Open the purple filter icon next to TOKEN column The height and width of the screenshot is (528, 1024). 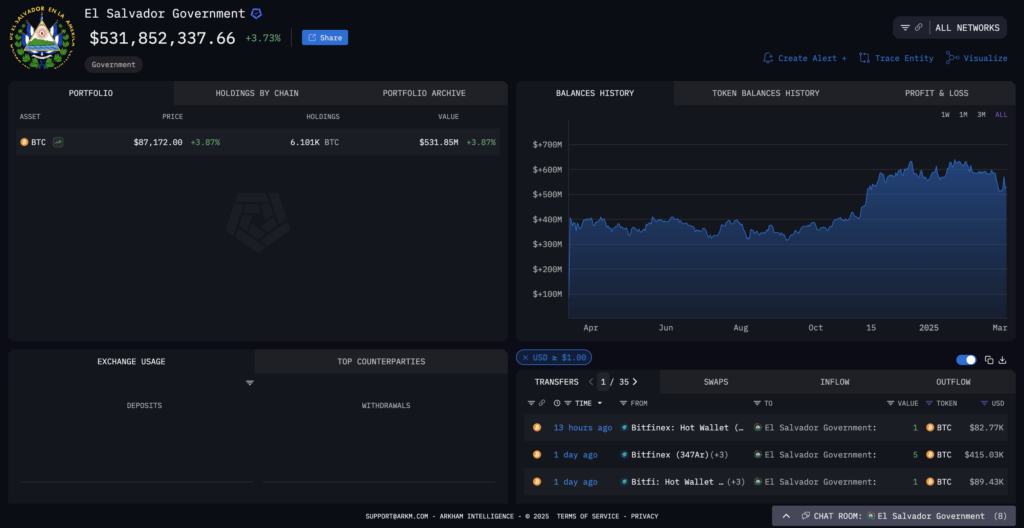point(929,403)
